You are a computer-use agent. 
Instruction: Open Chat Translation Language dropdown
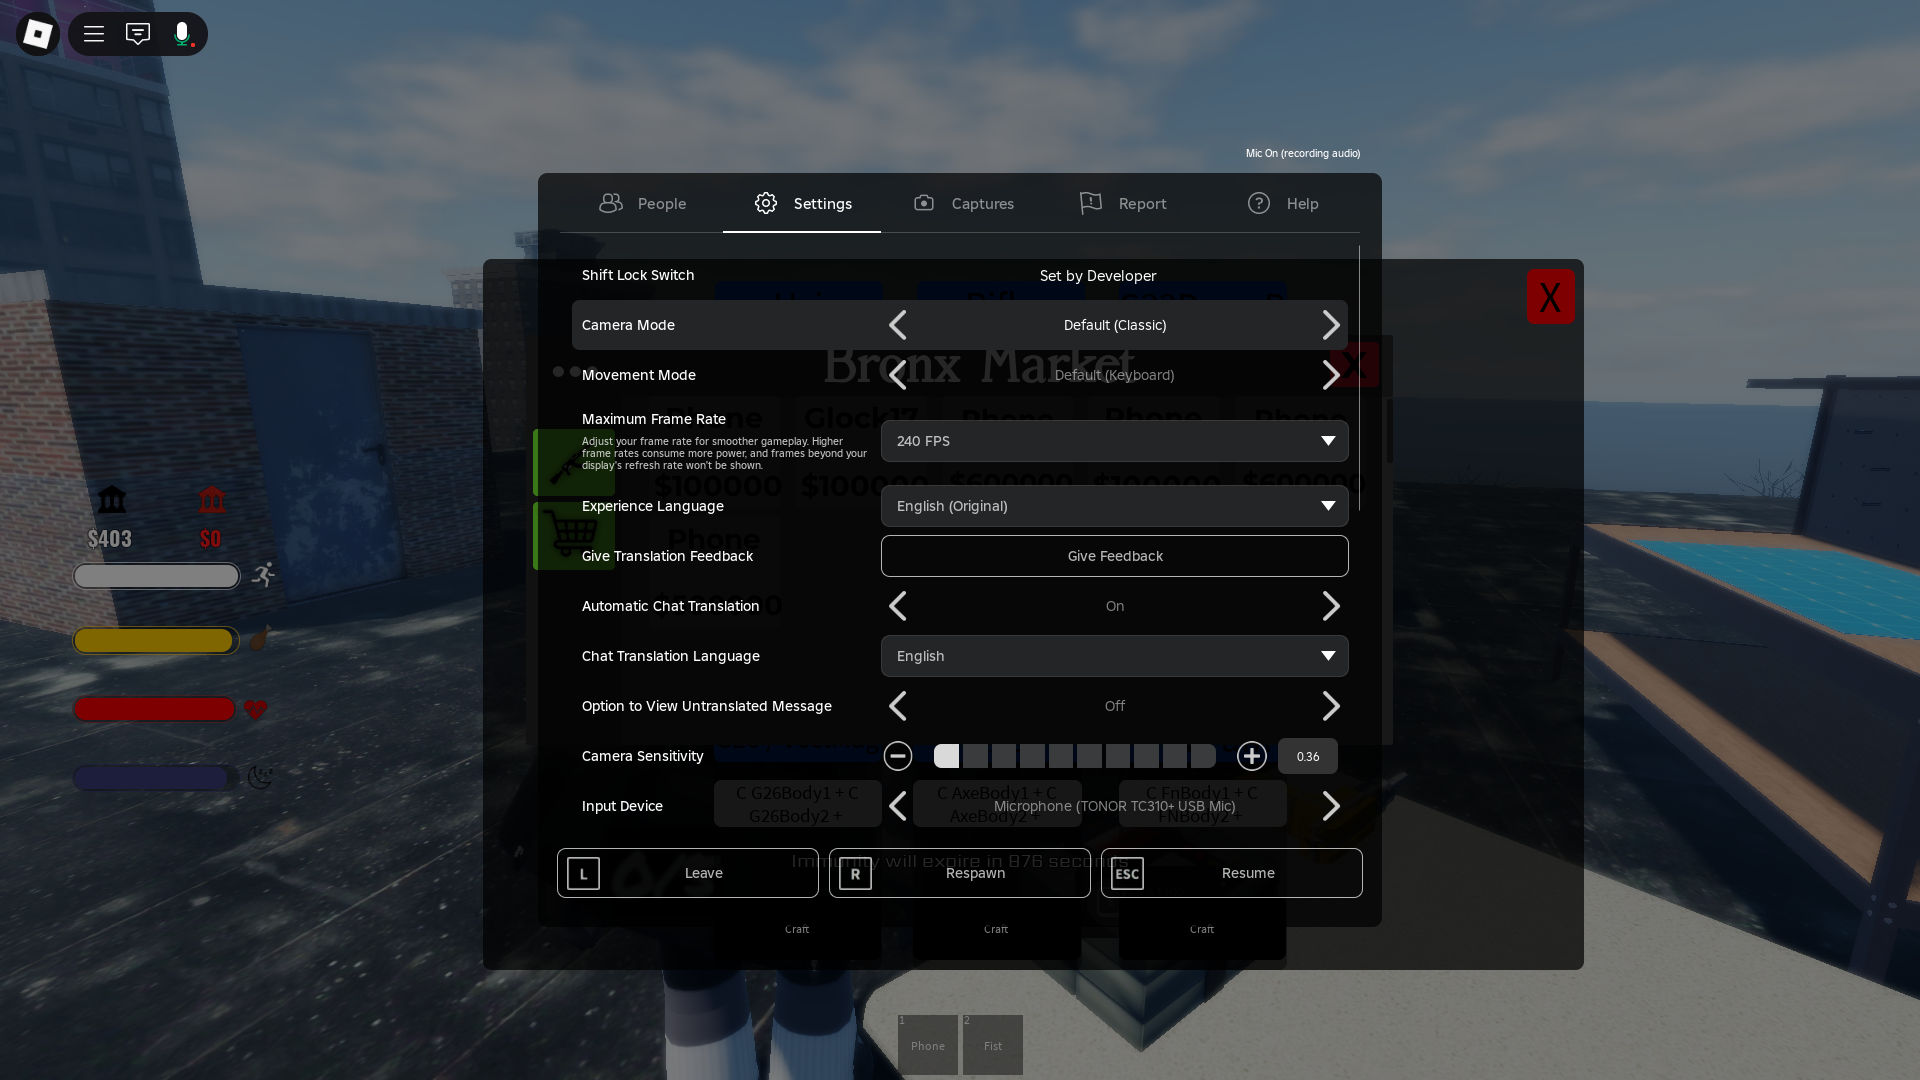click(1114, 656)
